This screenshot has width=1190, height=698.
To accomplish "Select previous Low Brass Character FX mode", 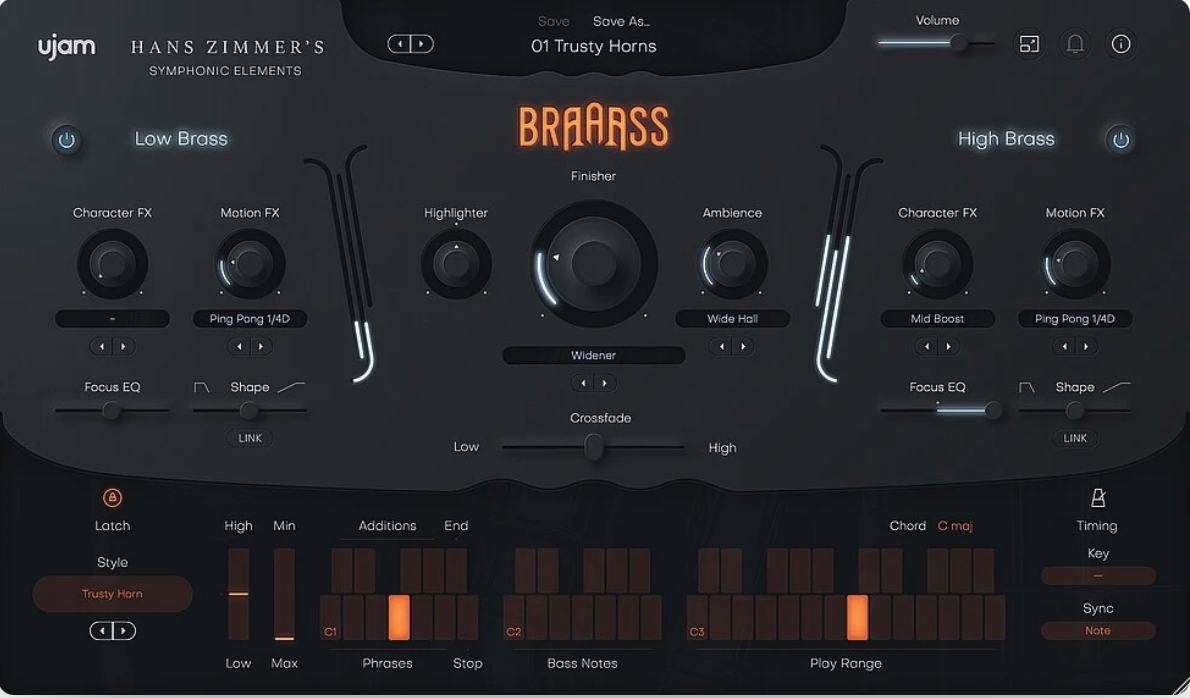I will coord(102,347).
